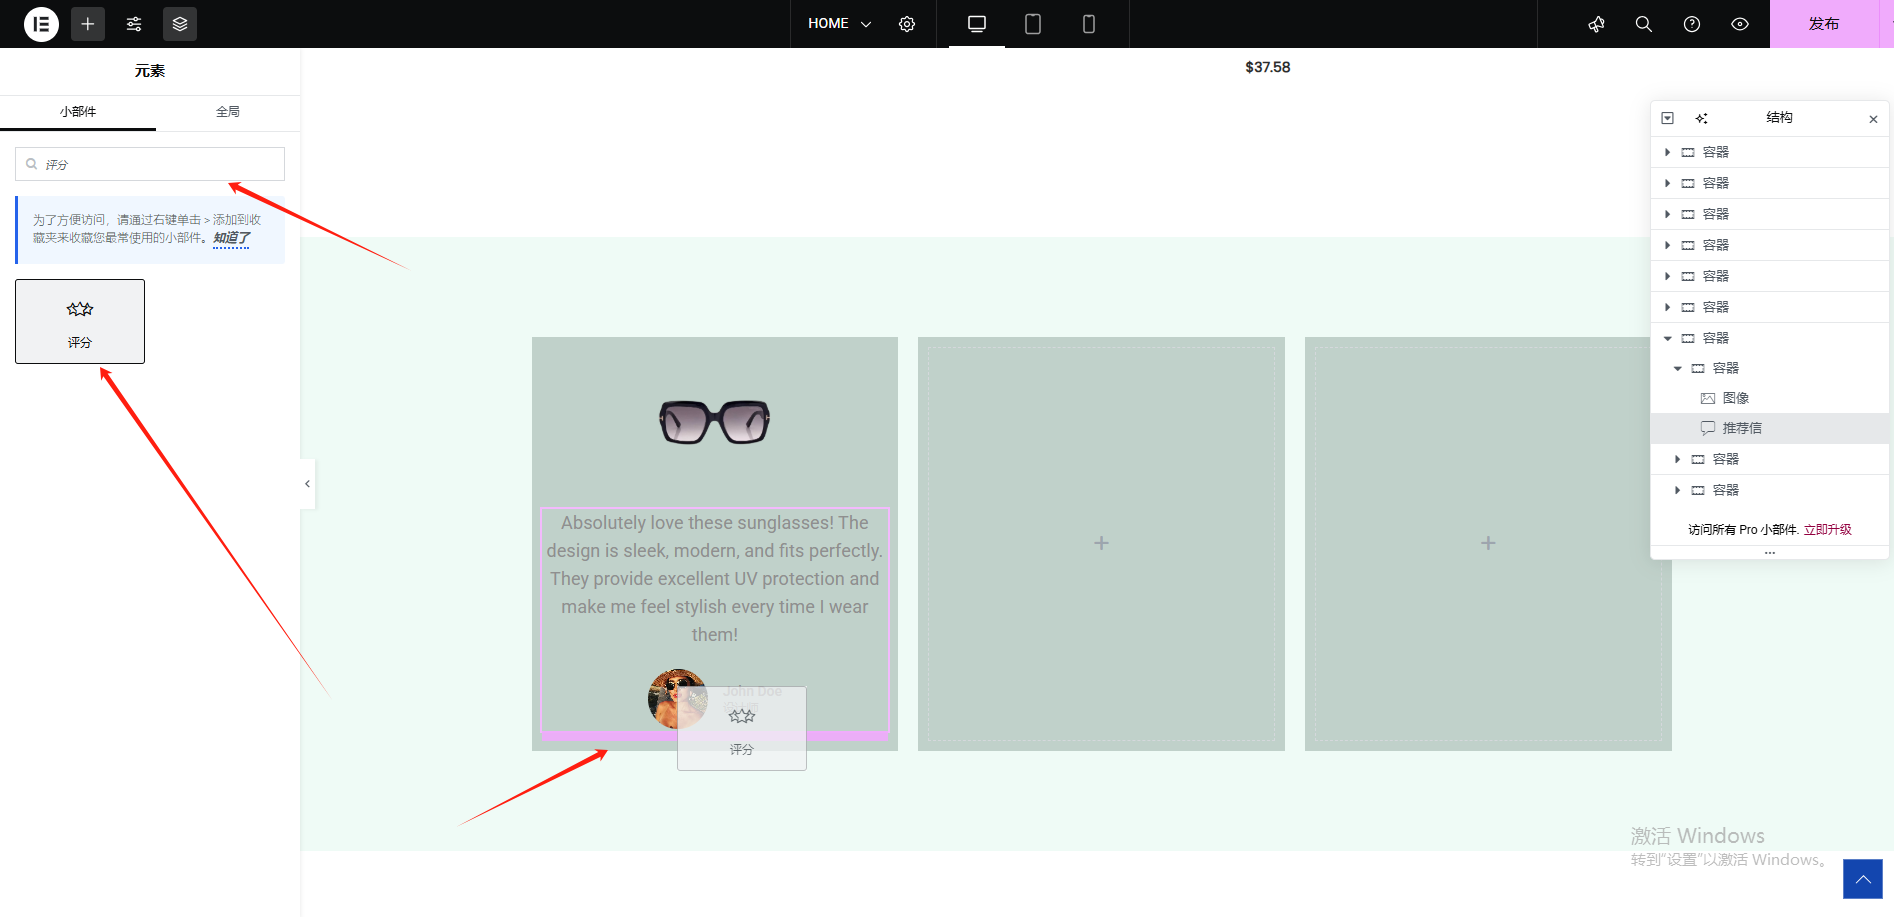Viewport: 1894px width, 917px height.
Task: Open page settings gear icon
Action: tap(907, 24)
